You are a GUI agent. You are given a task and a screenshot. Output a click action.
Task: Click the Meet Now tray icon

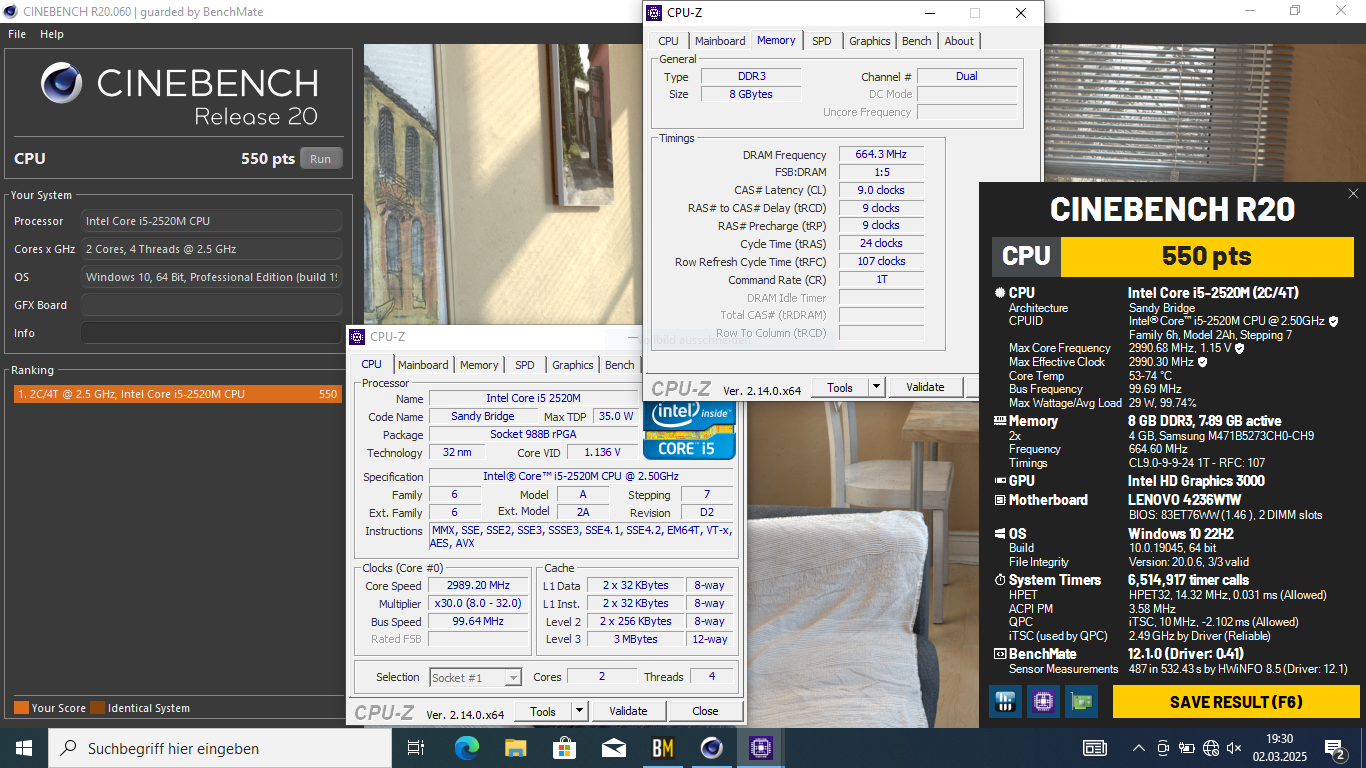pyautogui.click(x=1163, y=748)
